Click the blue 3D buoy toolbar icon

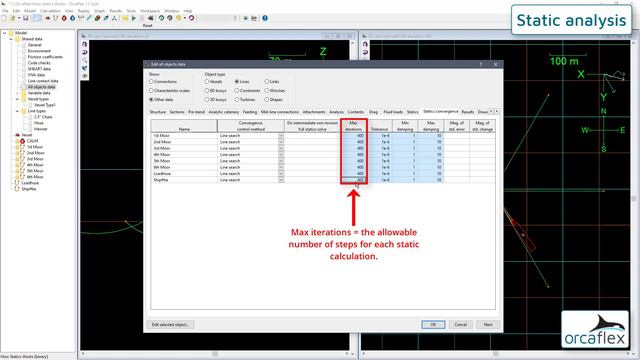coord(73,18)
